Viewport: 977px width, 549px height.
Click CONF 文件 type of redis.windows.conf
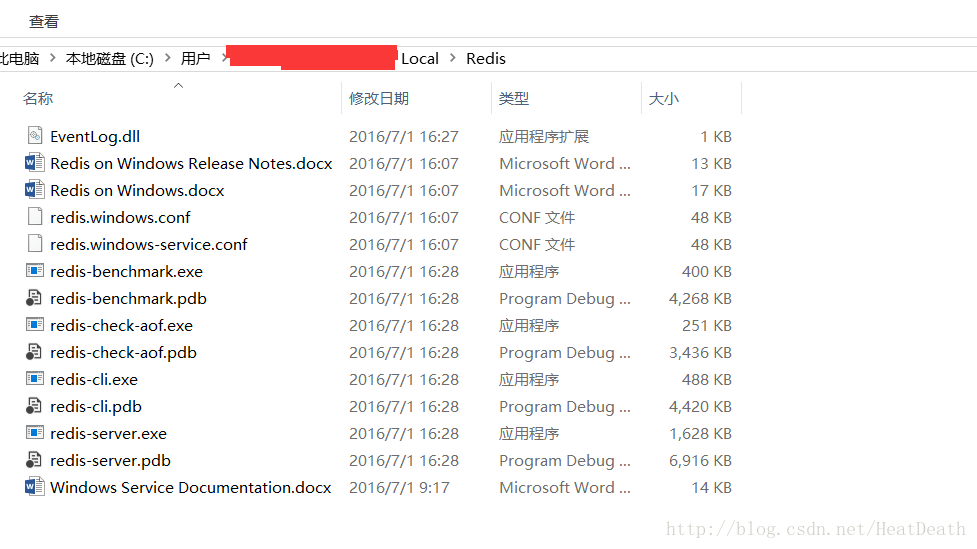pos(537,217)
